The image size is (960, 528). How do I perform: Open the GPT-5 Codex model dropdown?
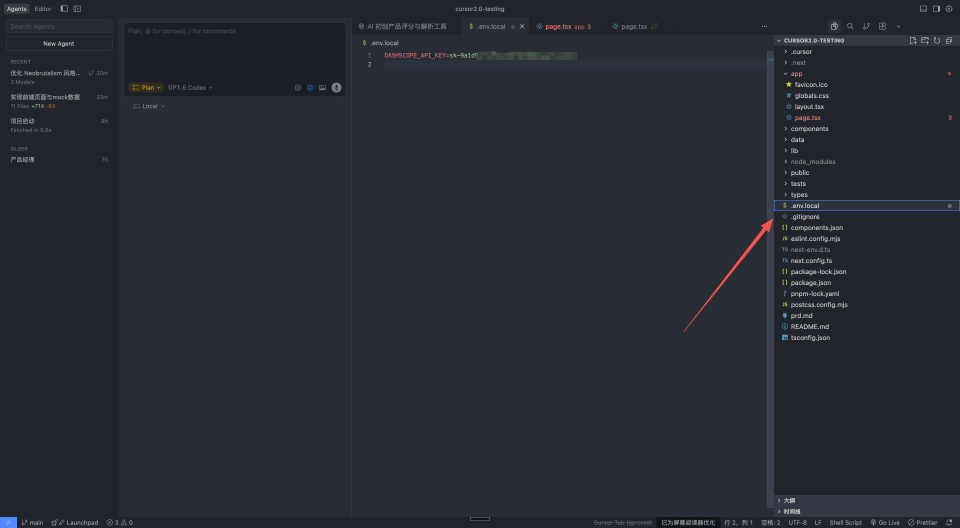click(190, 88)
